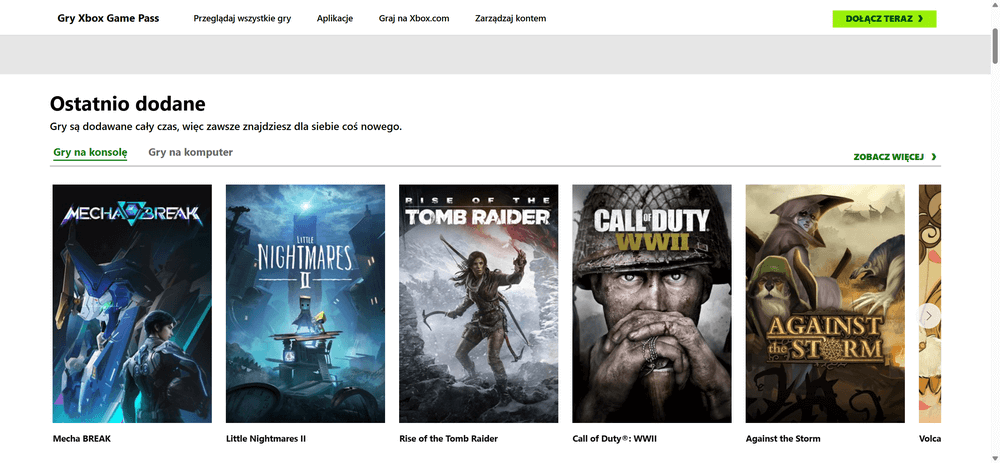Viewport: 1000px width, 463px height.
Task: Follow the ZOBACZ WIĘCEJ link
Action: click(895, 156)
